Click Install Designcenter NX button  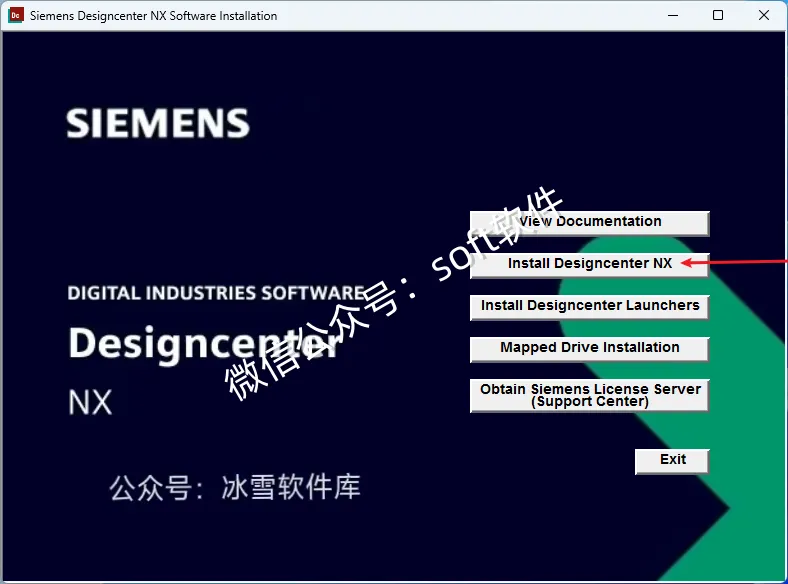tap(589, 265)
